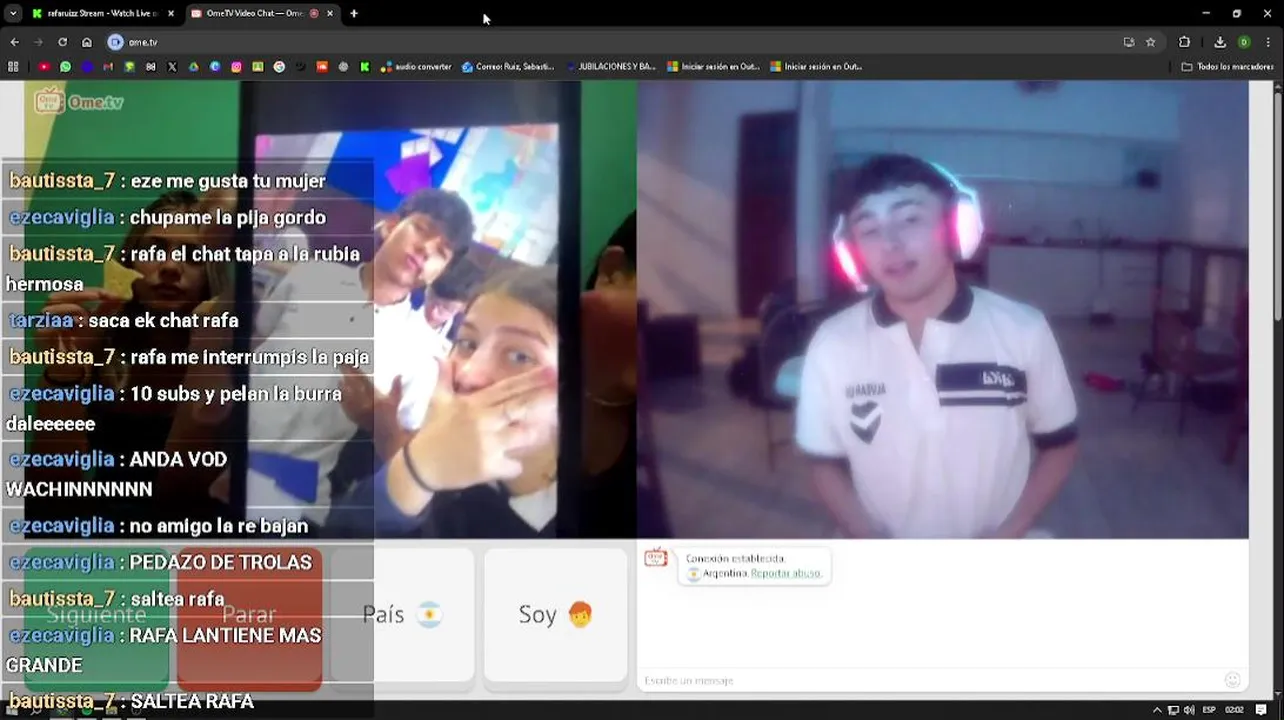
Task: Click the Escribe un mensaje input field
Action: [930, 680]
